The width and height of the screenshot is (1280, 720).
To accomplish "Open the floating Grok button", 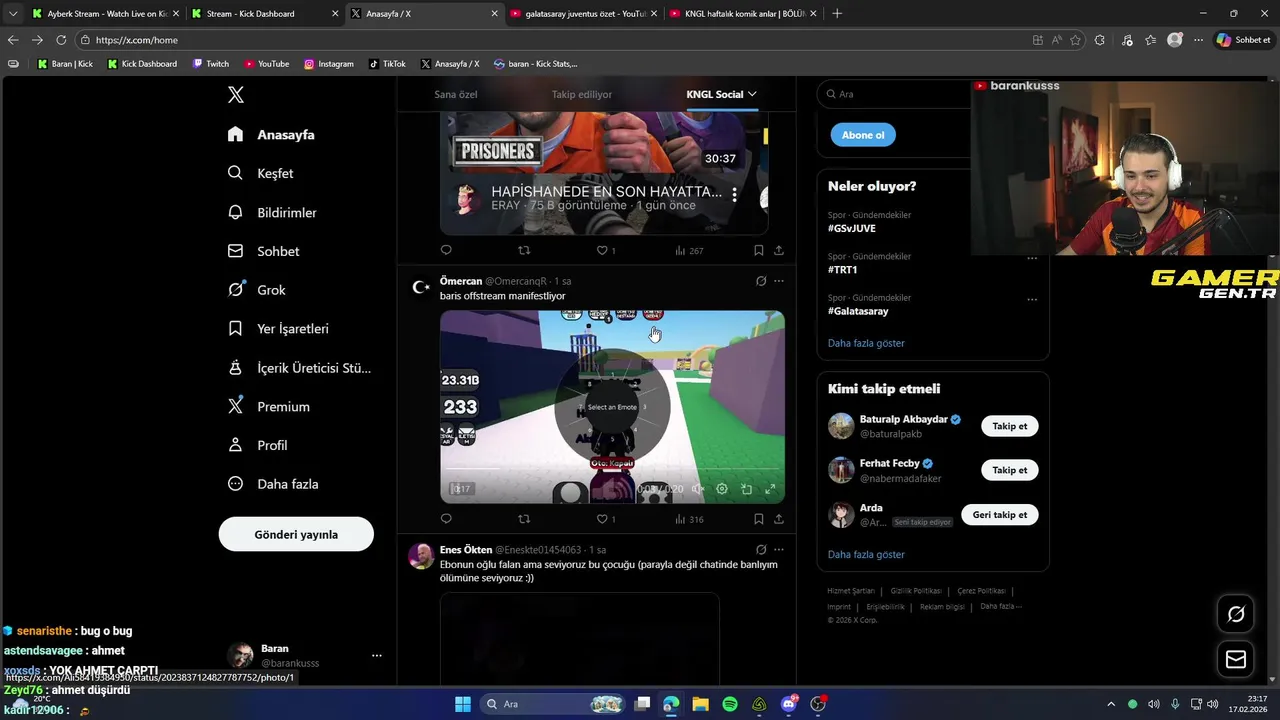I will click(1236, 614).
